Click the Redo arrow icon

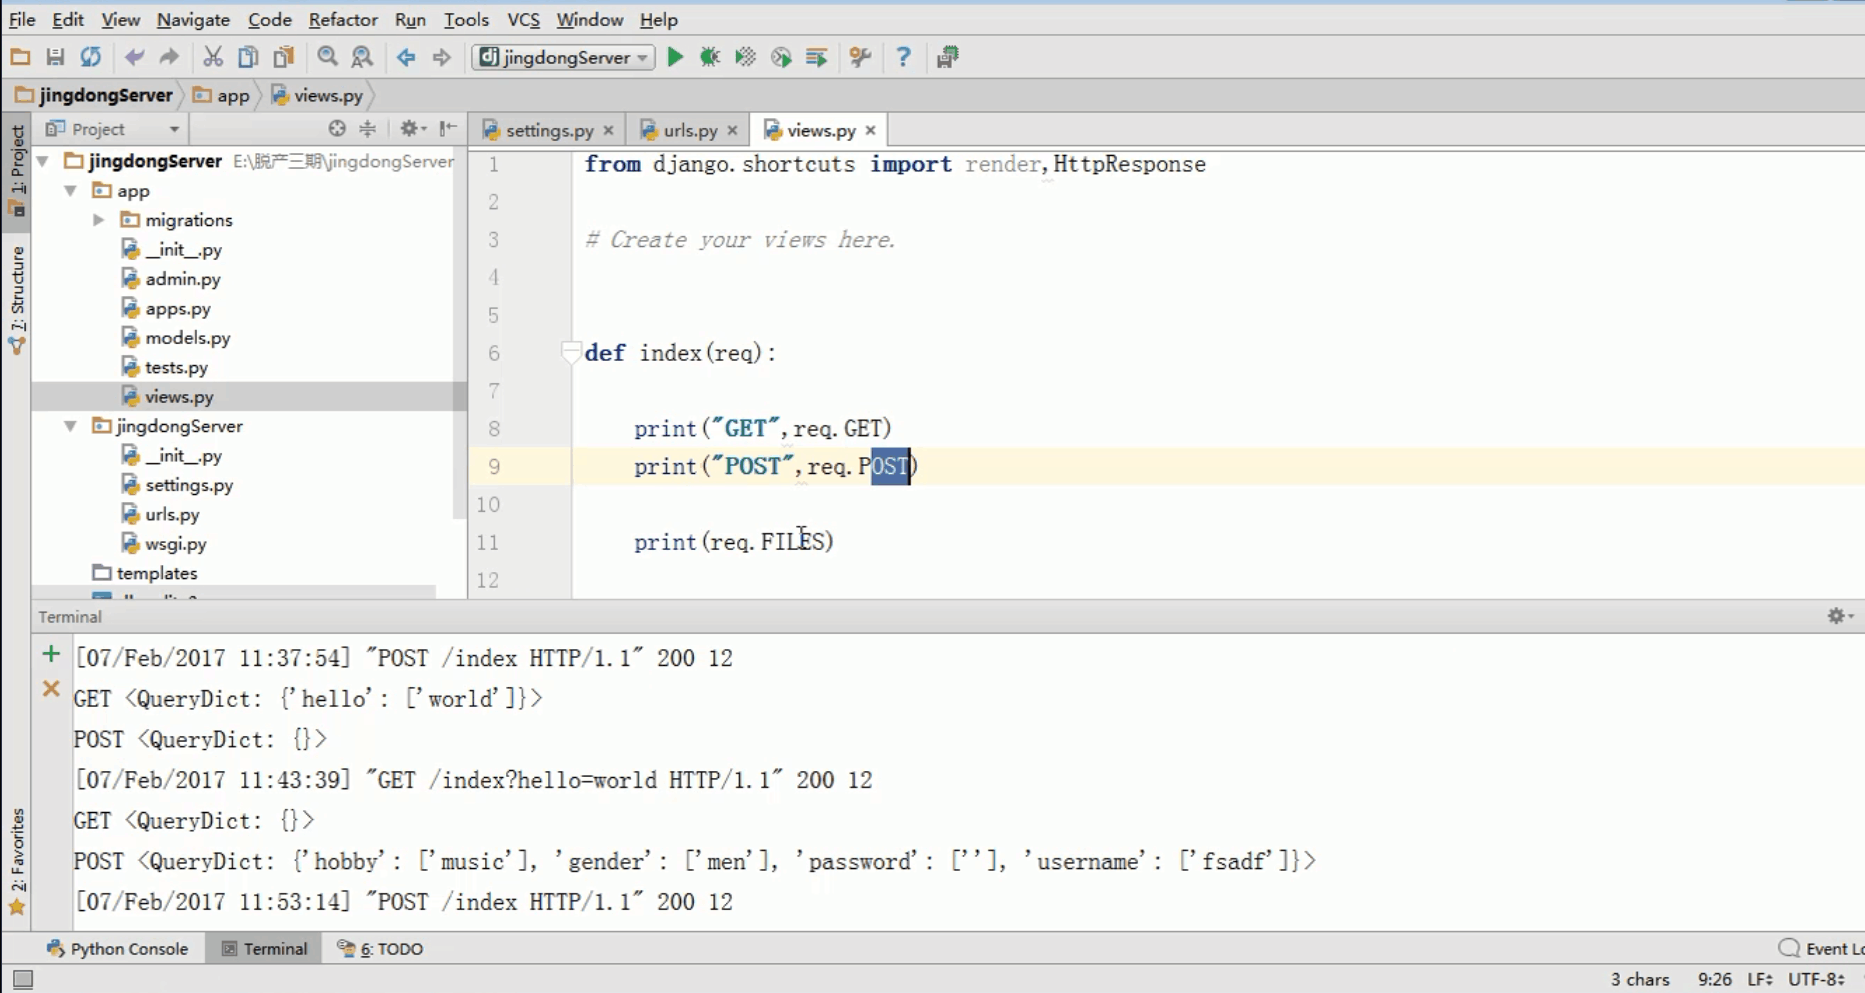coord(169,57)
